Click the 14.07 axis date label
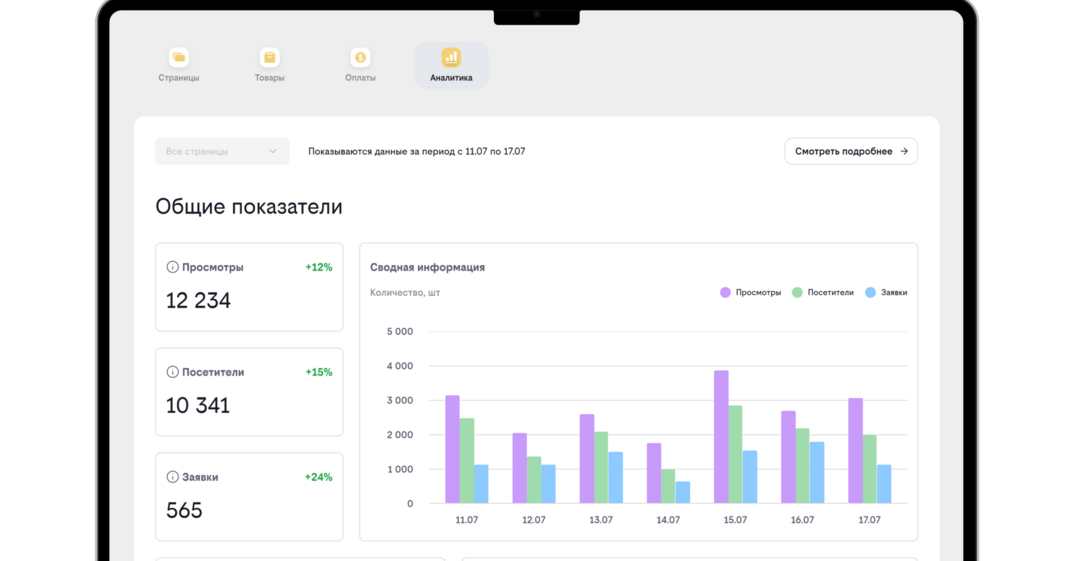Image resolution: width=1074 pixels, height=561 pixels. (x=668, y=520)
